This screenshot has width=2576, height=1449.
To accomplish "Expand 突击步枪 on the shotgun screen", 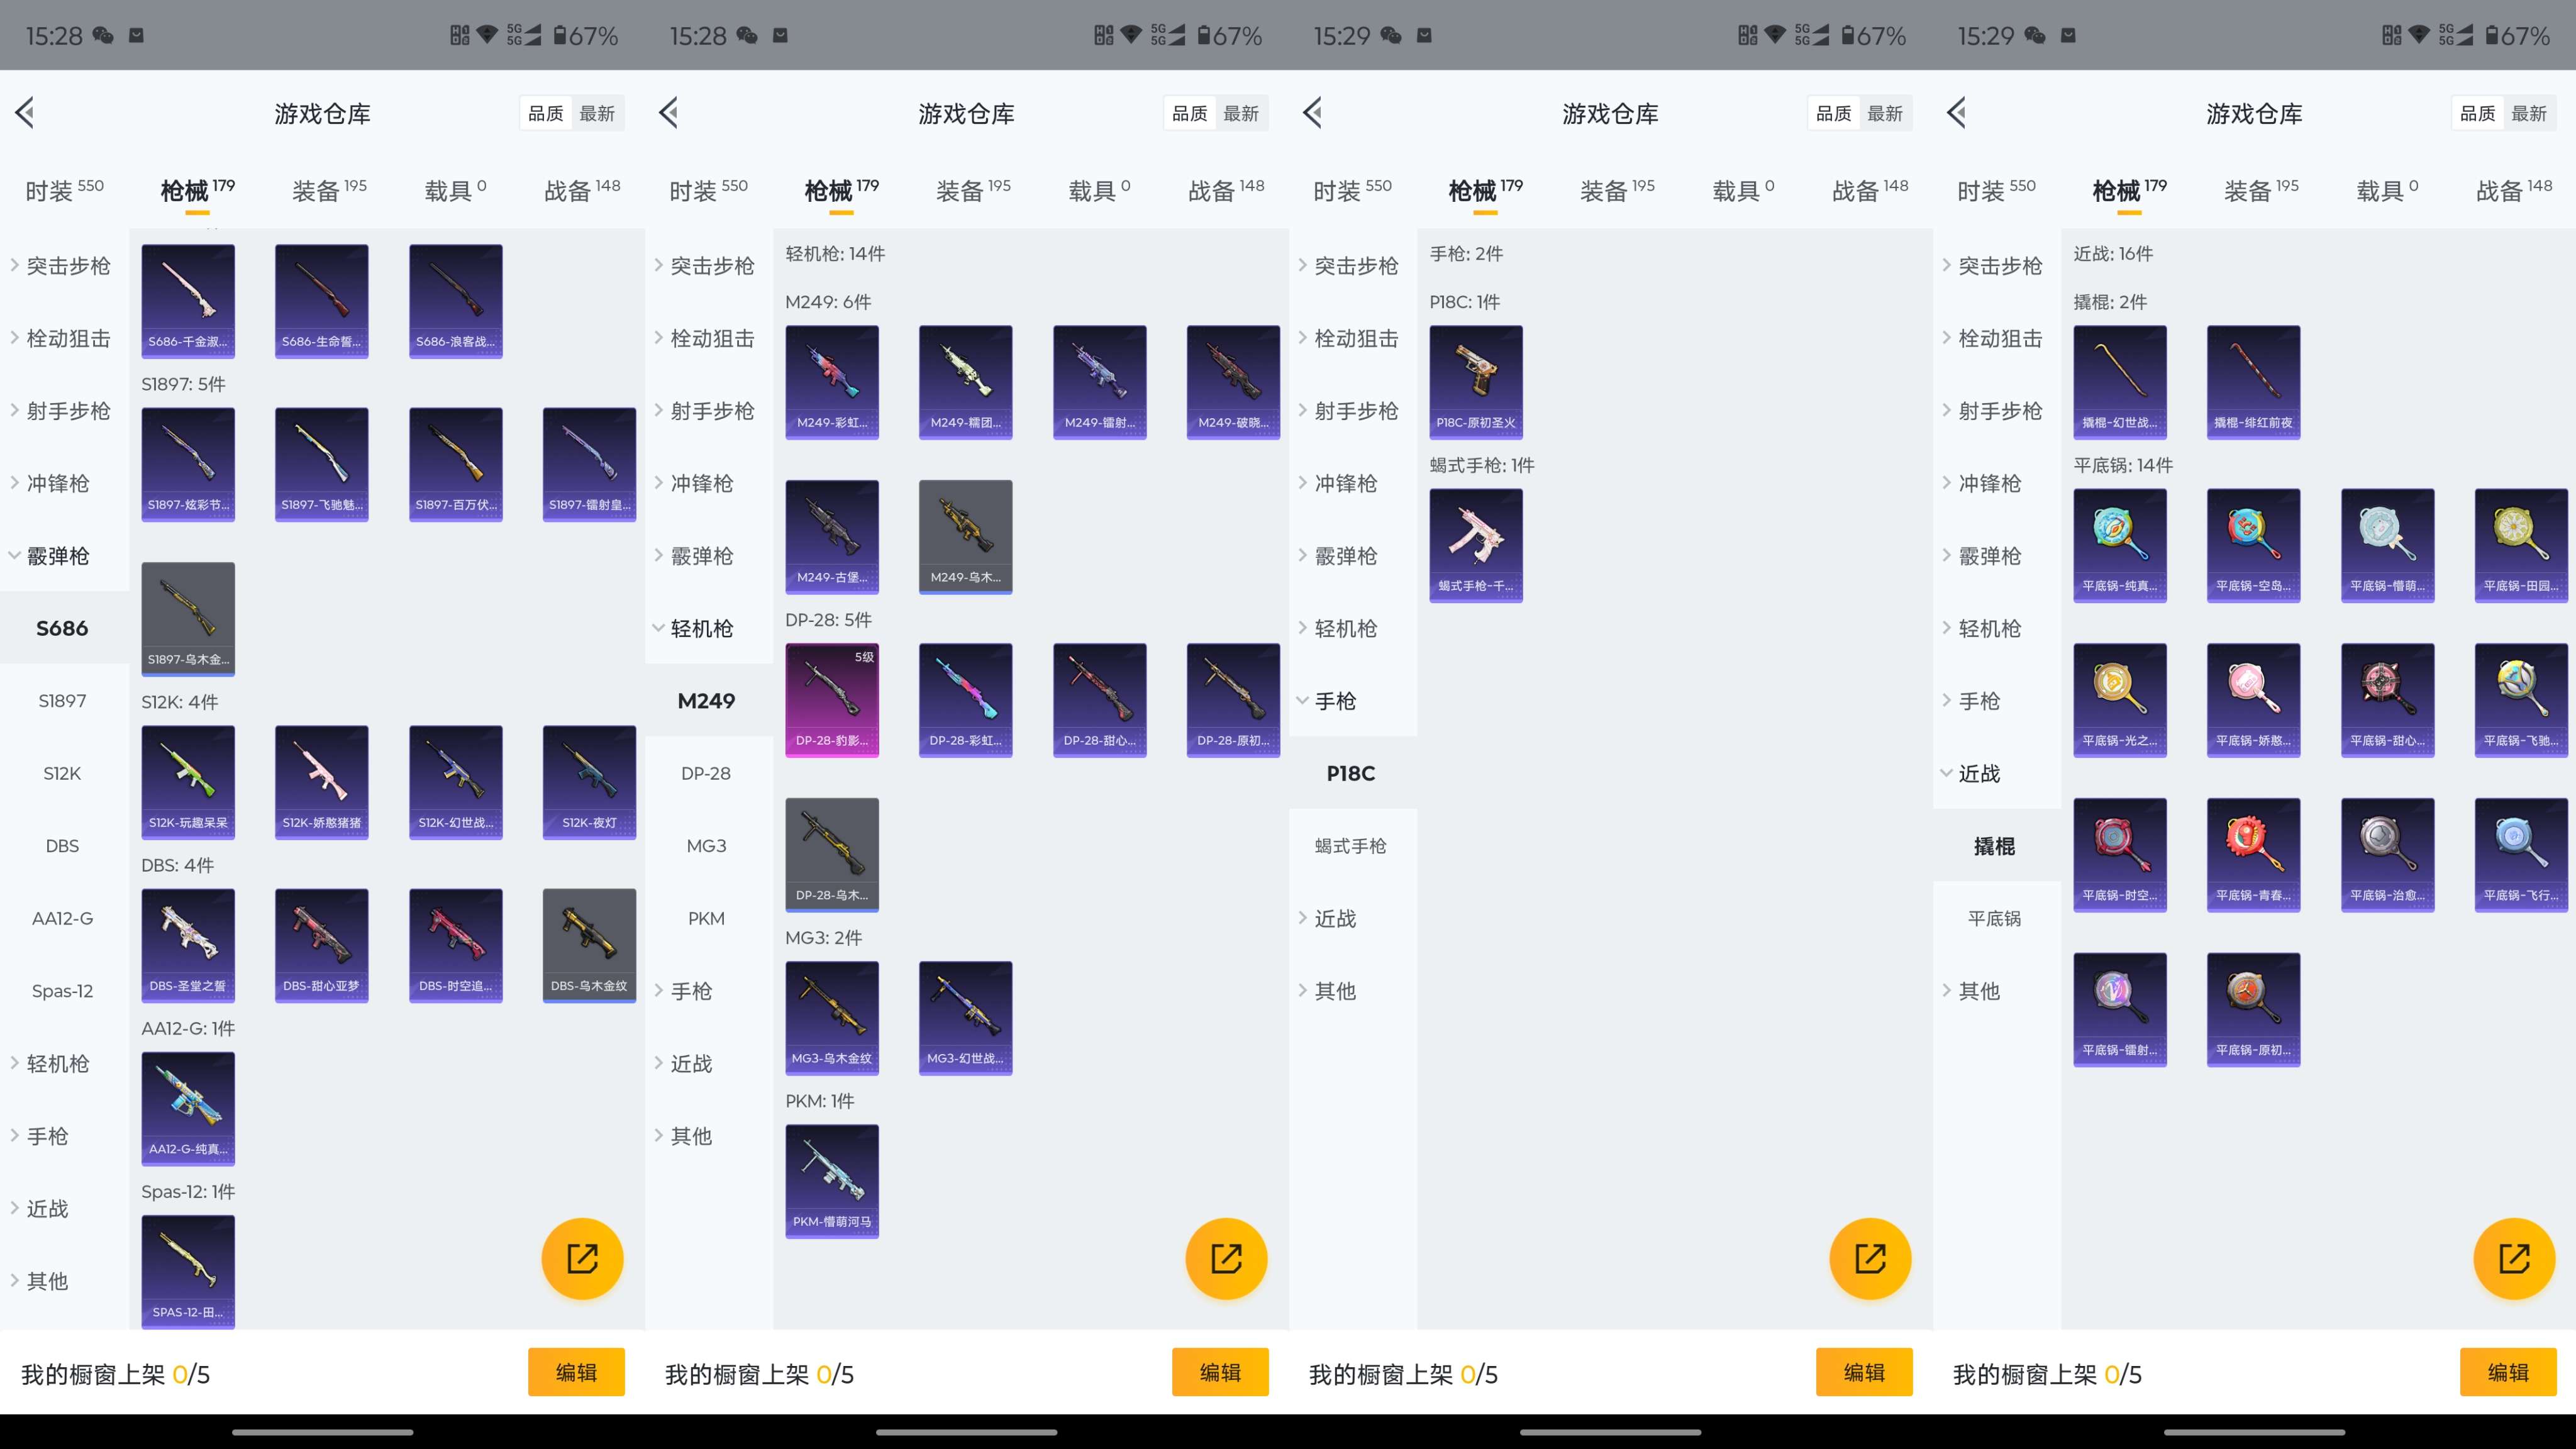I will tap(64, 265).
